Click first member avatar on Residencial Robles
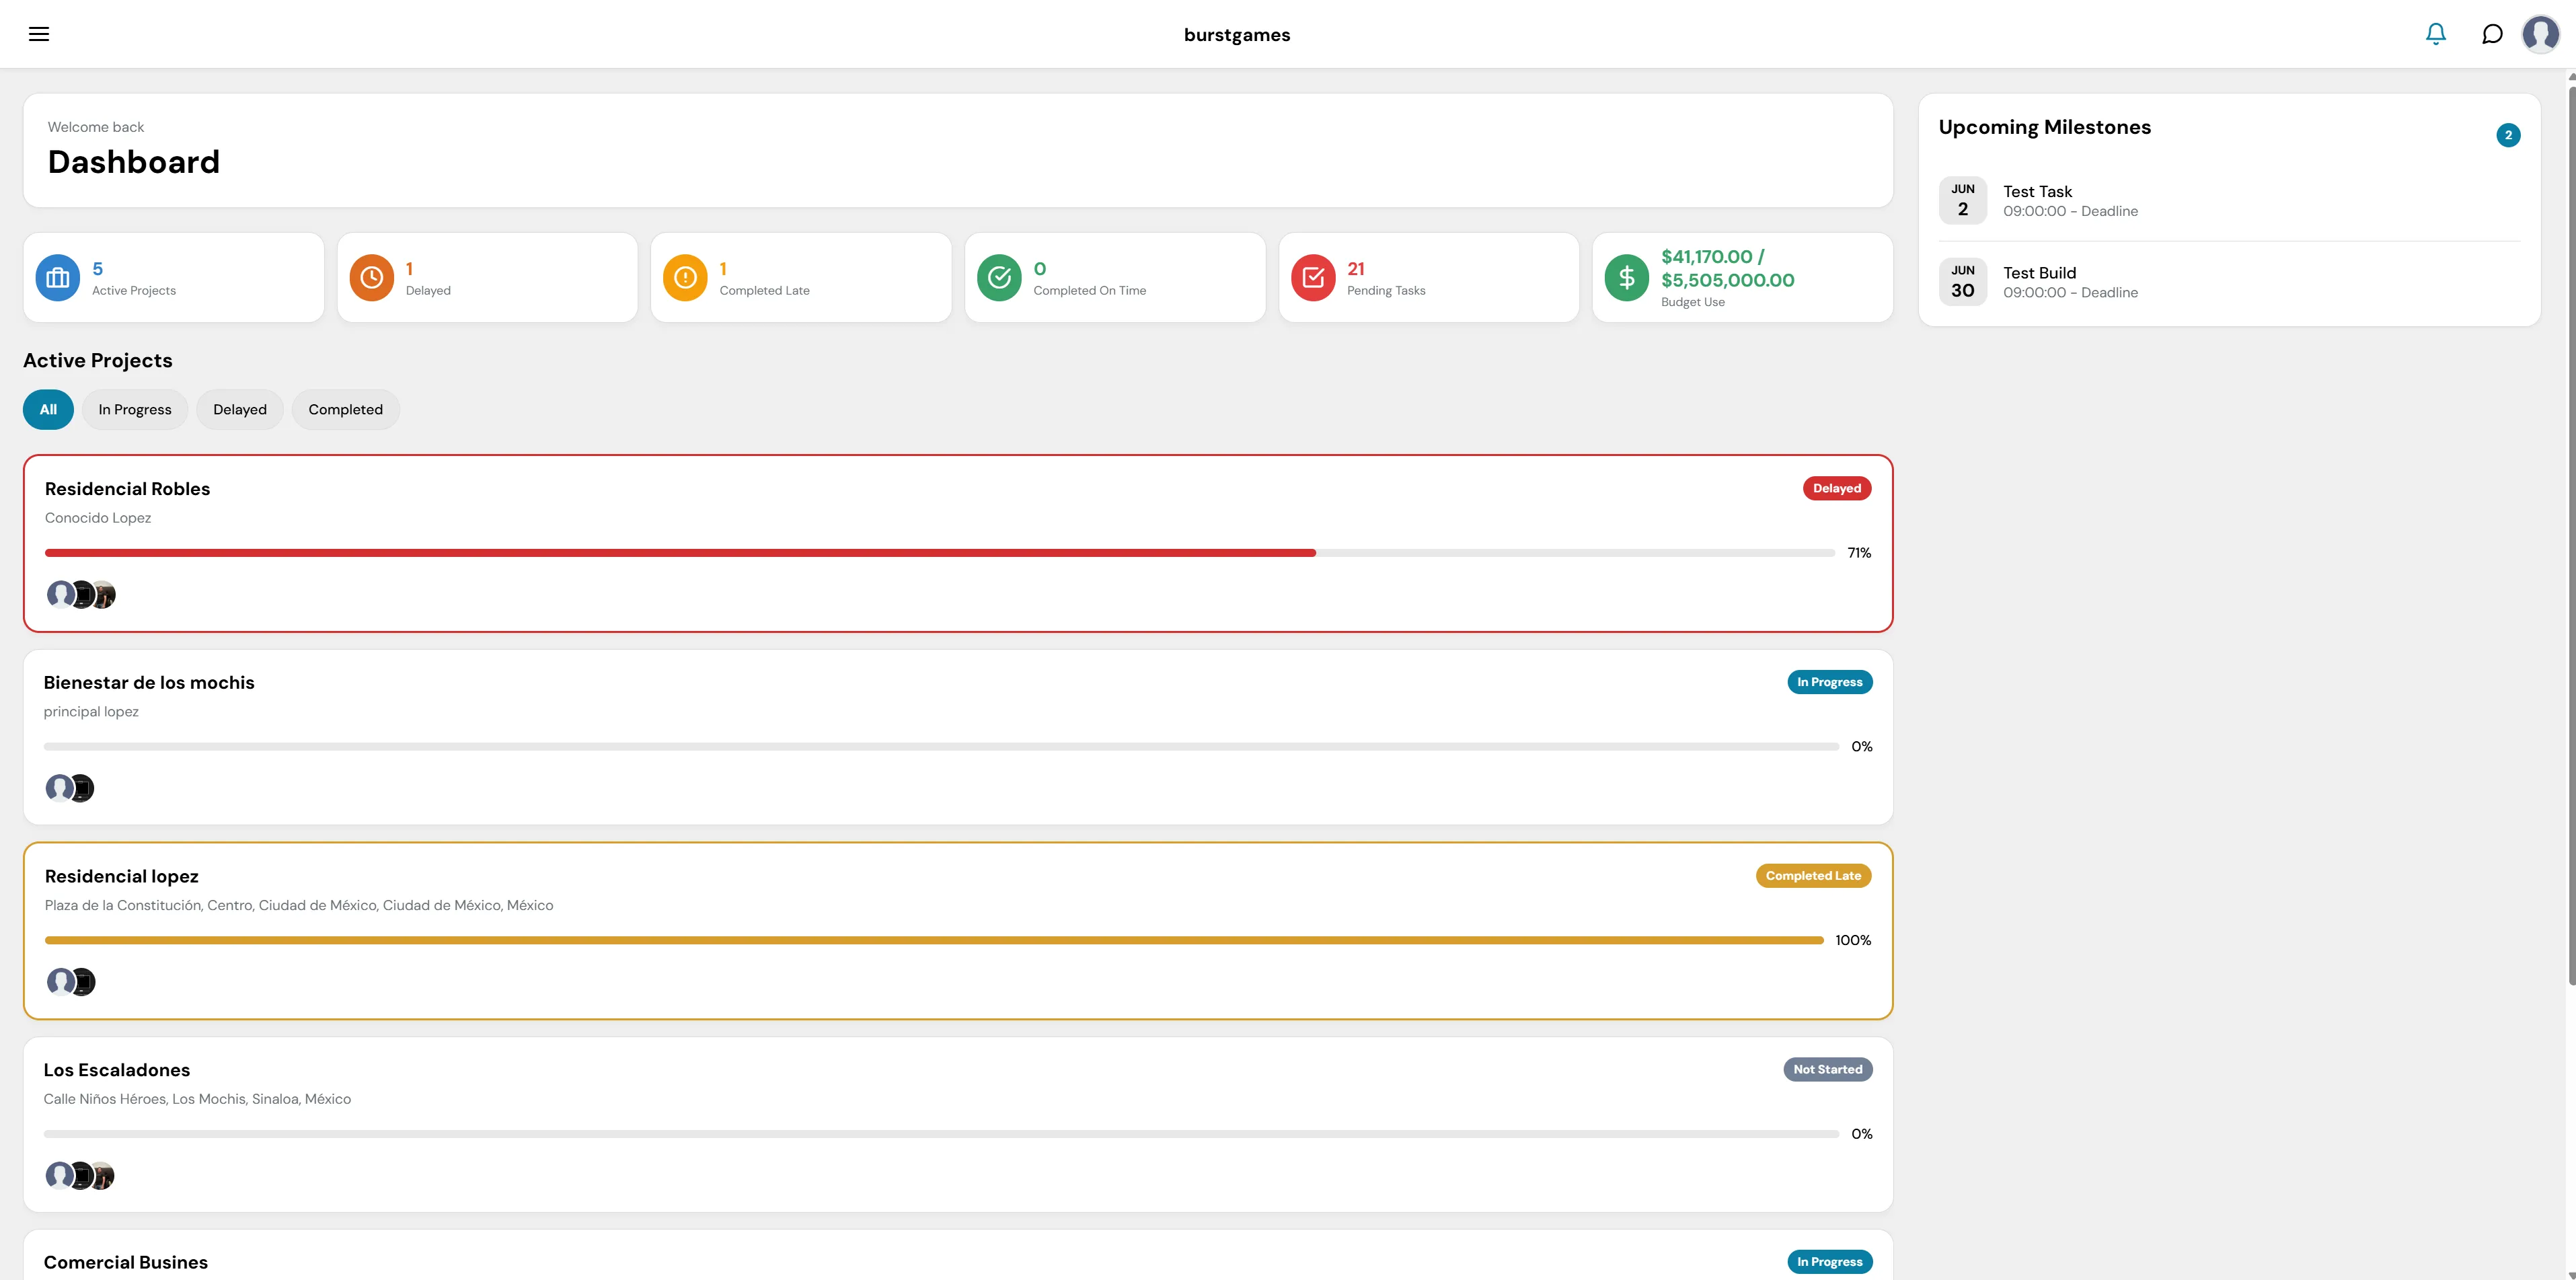2576x1280 pixels. [x=60, y=595]
